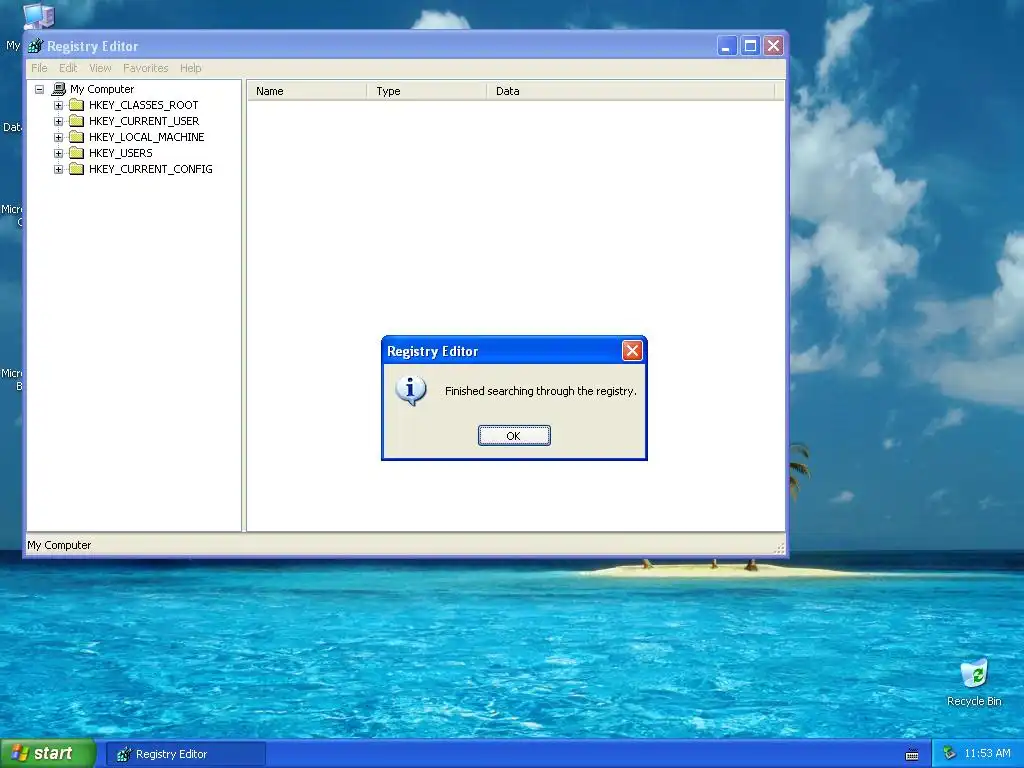The width and height of the screenshot is (1024, 768).
Task: Click the My Computer desktop icon
Action: pyautogui.click(x=38, y=16)
